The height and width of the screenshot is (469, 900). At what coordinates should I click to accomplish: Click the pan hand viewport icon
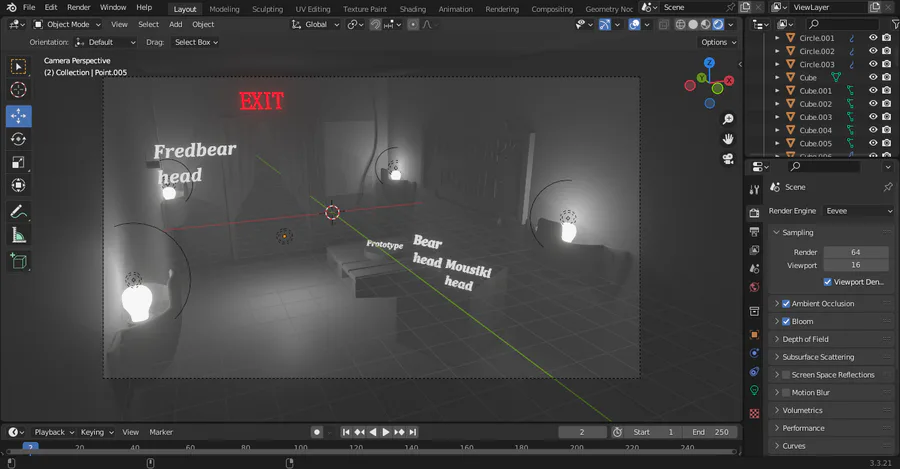coord(728,139)
